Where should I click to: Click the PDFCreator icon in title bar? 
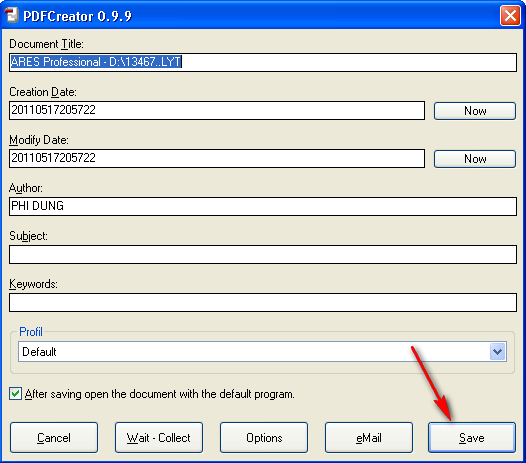(11, 15)
